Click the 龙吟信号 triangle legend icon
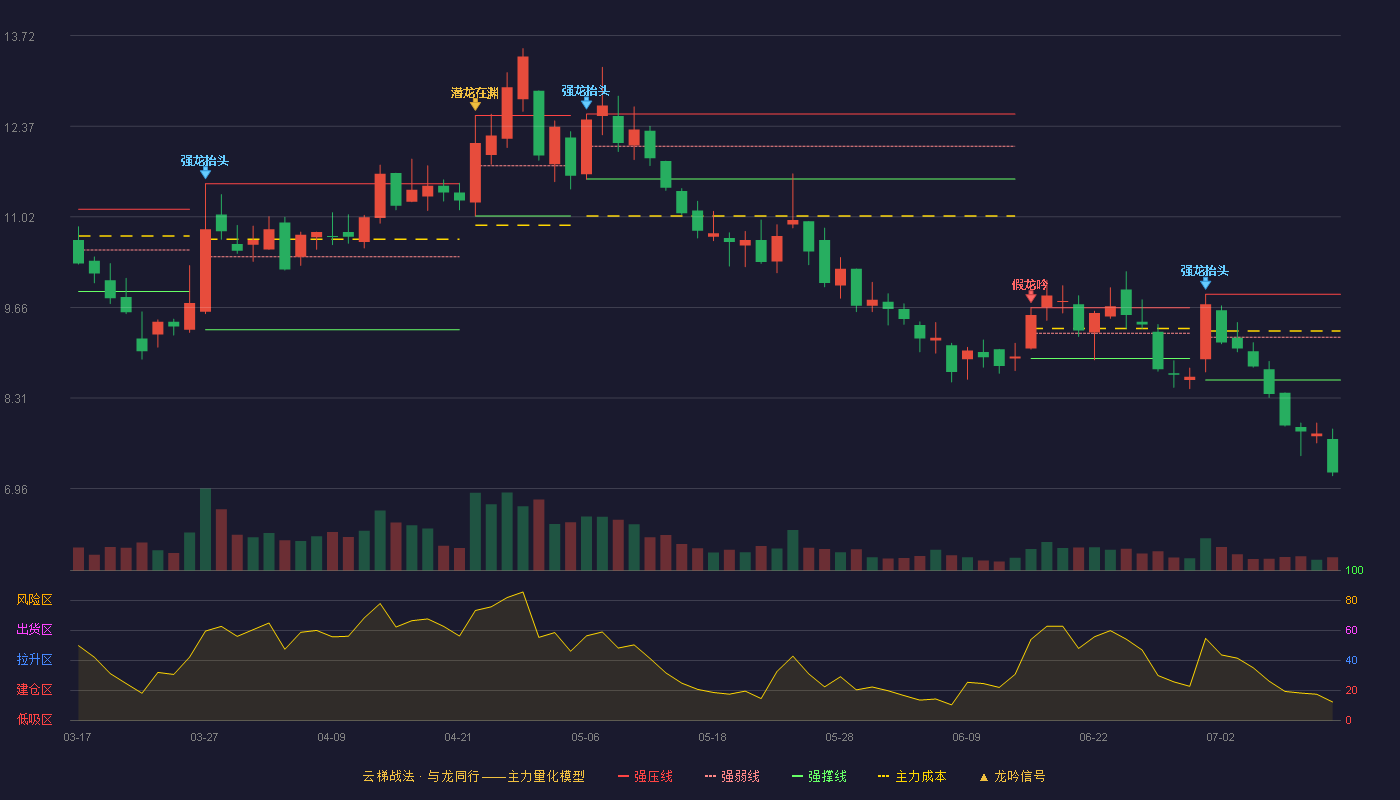Image resolution: width=1400 pixels, height=800 pixels. click(x=983, y=777)
